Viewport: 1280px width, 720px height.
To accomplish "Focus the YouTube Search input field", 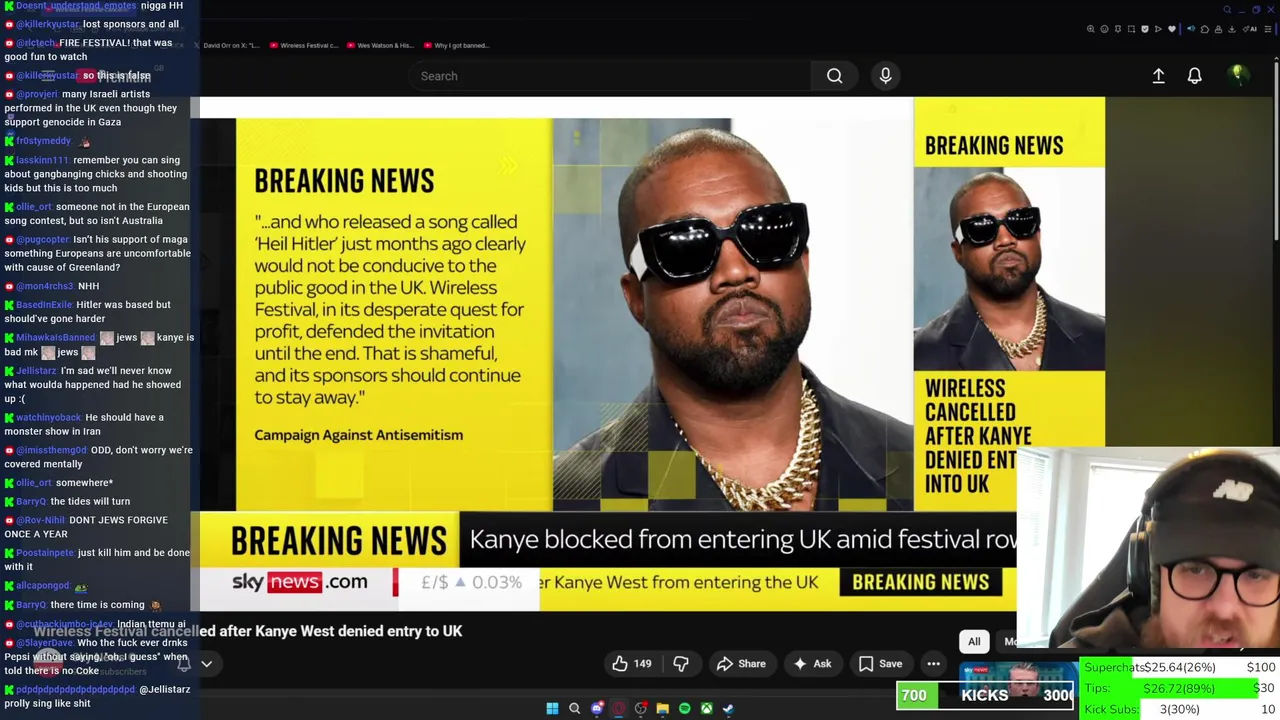I will (610, 76).
